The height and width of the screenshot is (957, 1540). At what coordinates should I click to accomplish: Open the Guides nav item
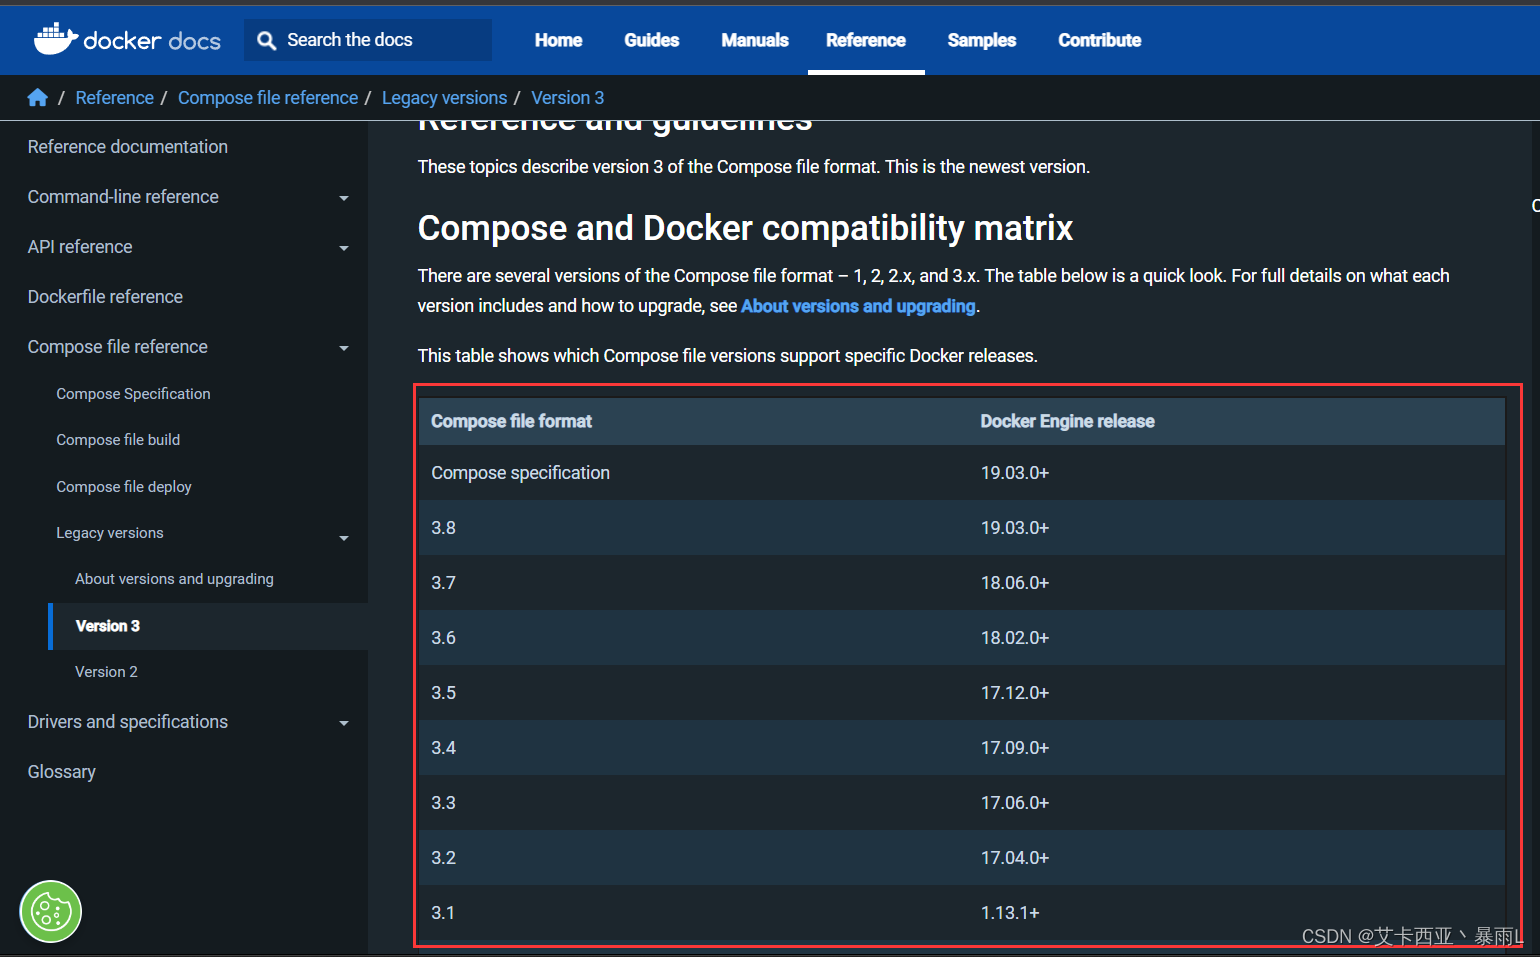point(652,40)
